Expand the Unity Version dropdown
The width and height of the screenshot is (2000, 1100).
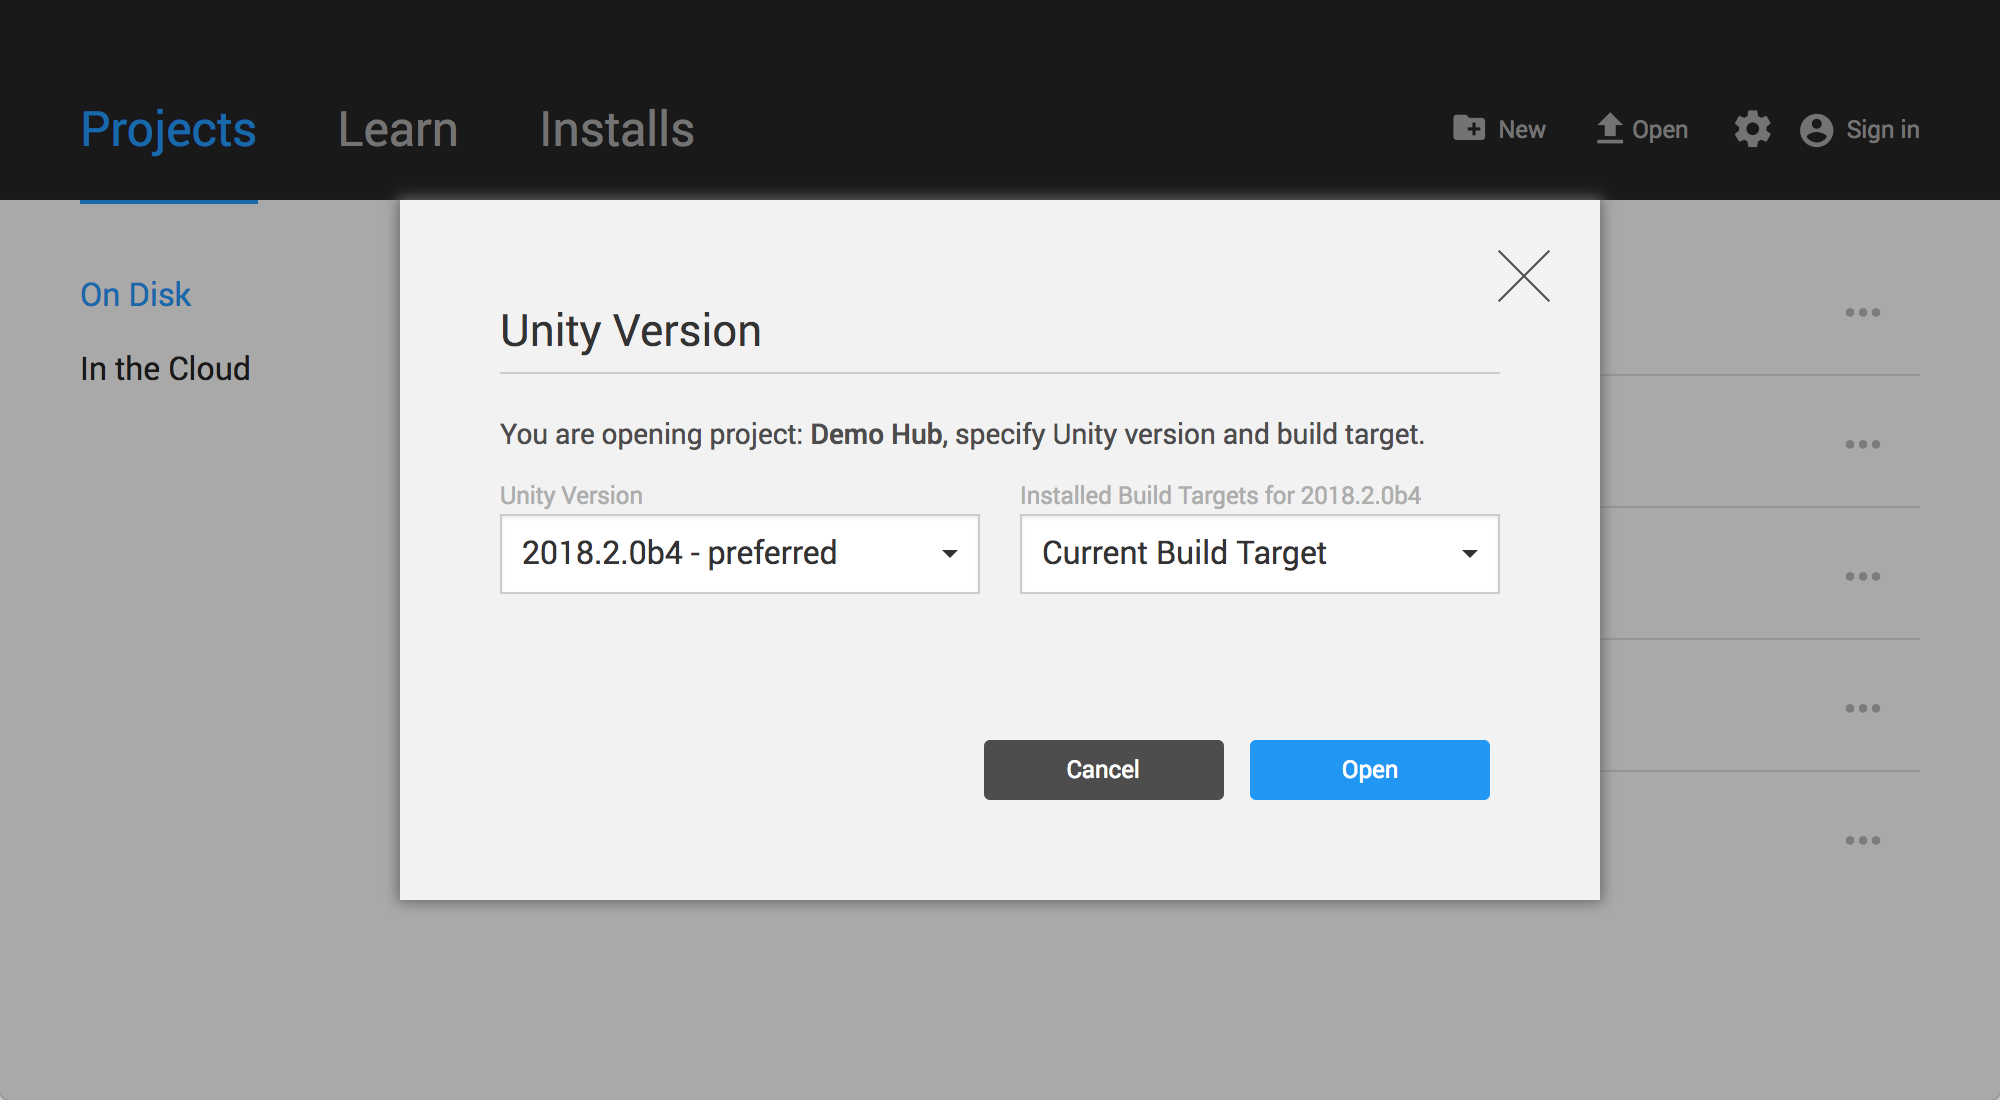(948, 553)
